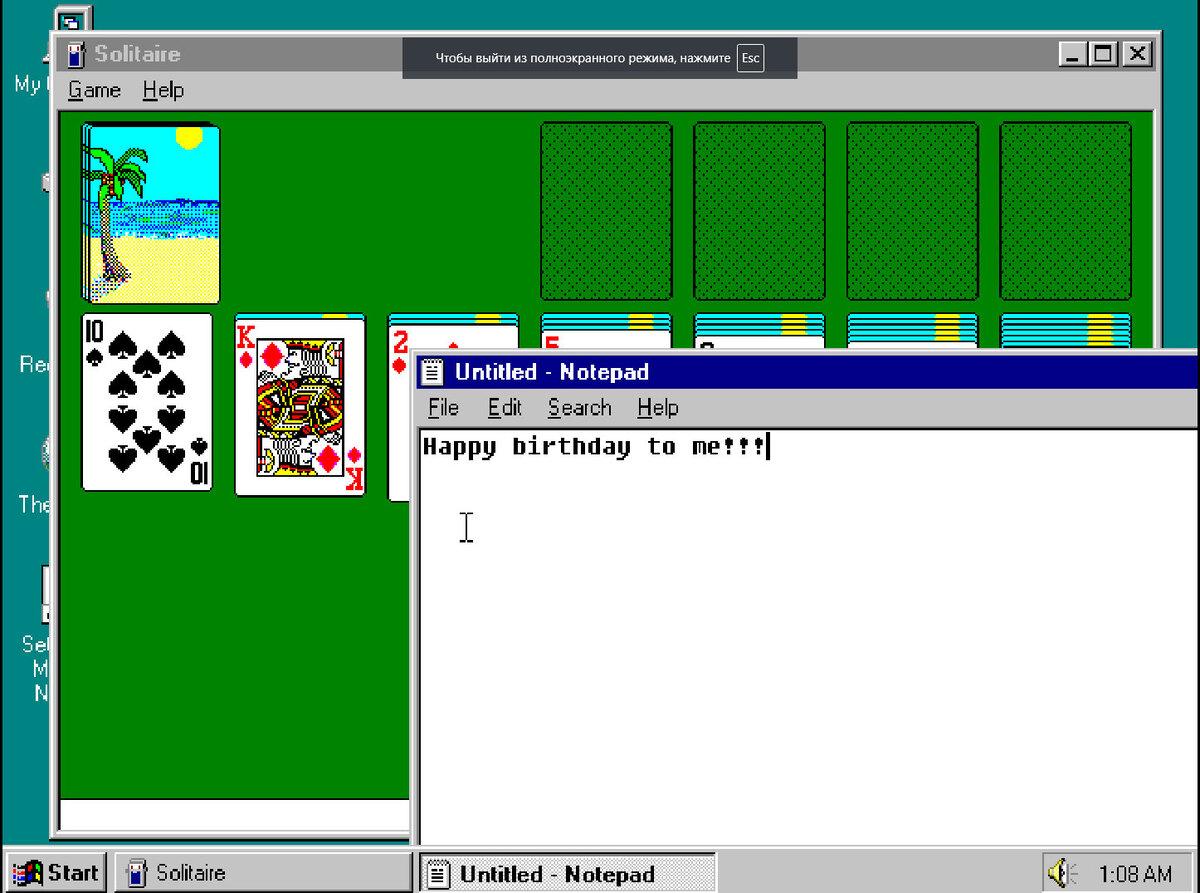Image resolution: width=1200 pixels, height=893 pixels.
Task: Click the fourth empty foundation slot
Action: pos(1065,211)
